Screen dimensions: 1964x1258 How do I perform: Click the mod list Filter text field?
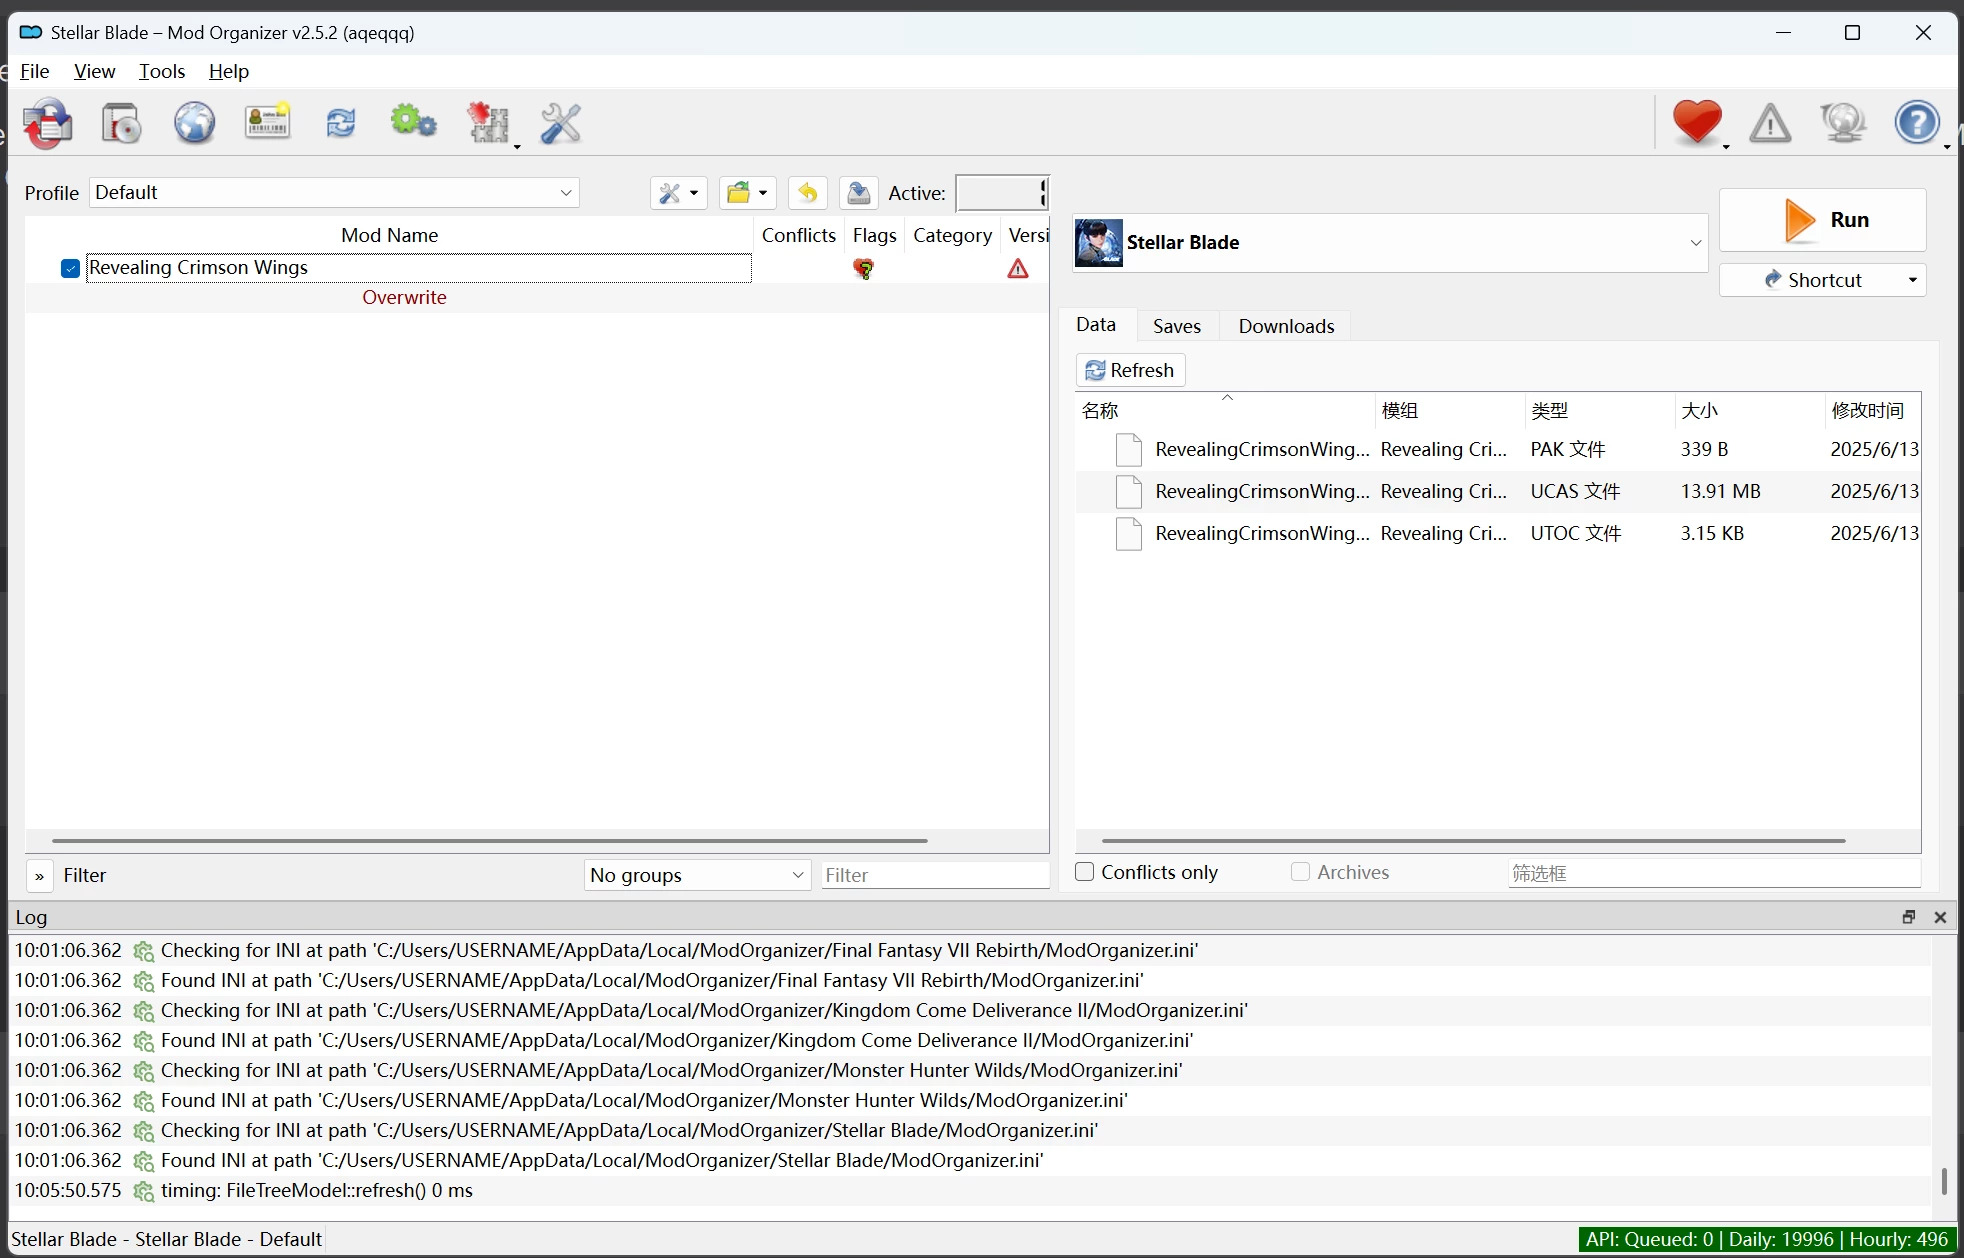tap(934, 875)
